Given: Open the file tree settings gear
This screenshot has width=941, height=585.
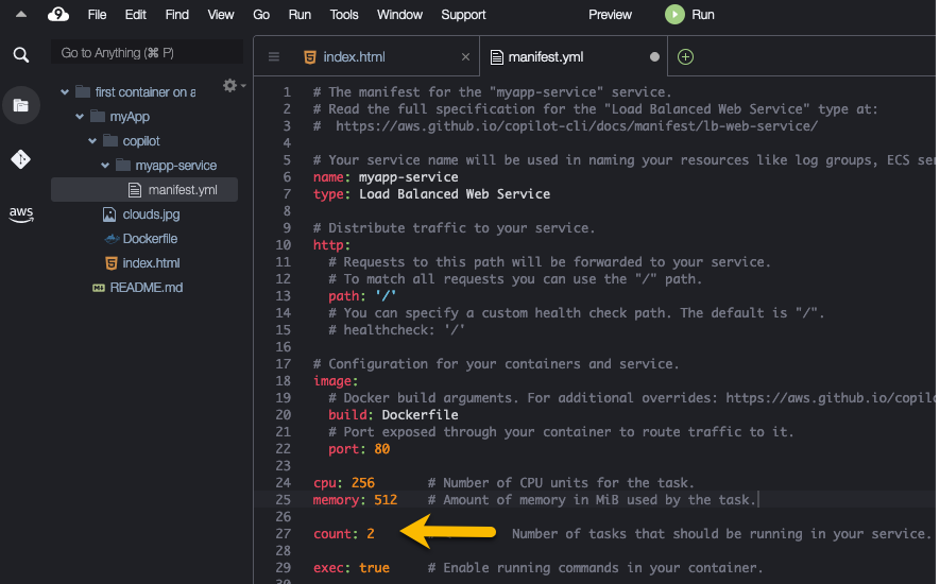Looking at the screenshot, I should click(230, 86).
